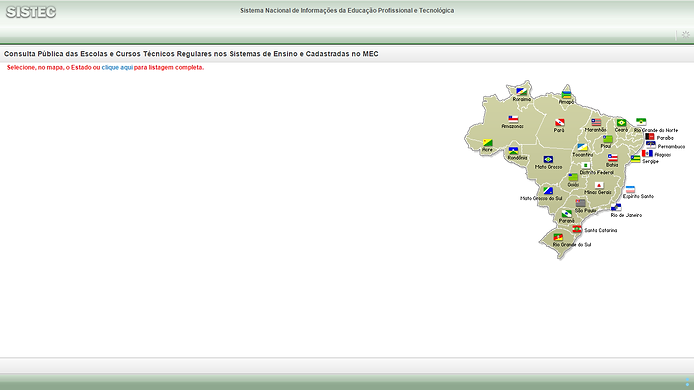694x390 pixels.
Task: Choose the São Paulo flag icon
Action: [580, 203]
